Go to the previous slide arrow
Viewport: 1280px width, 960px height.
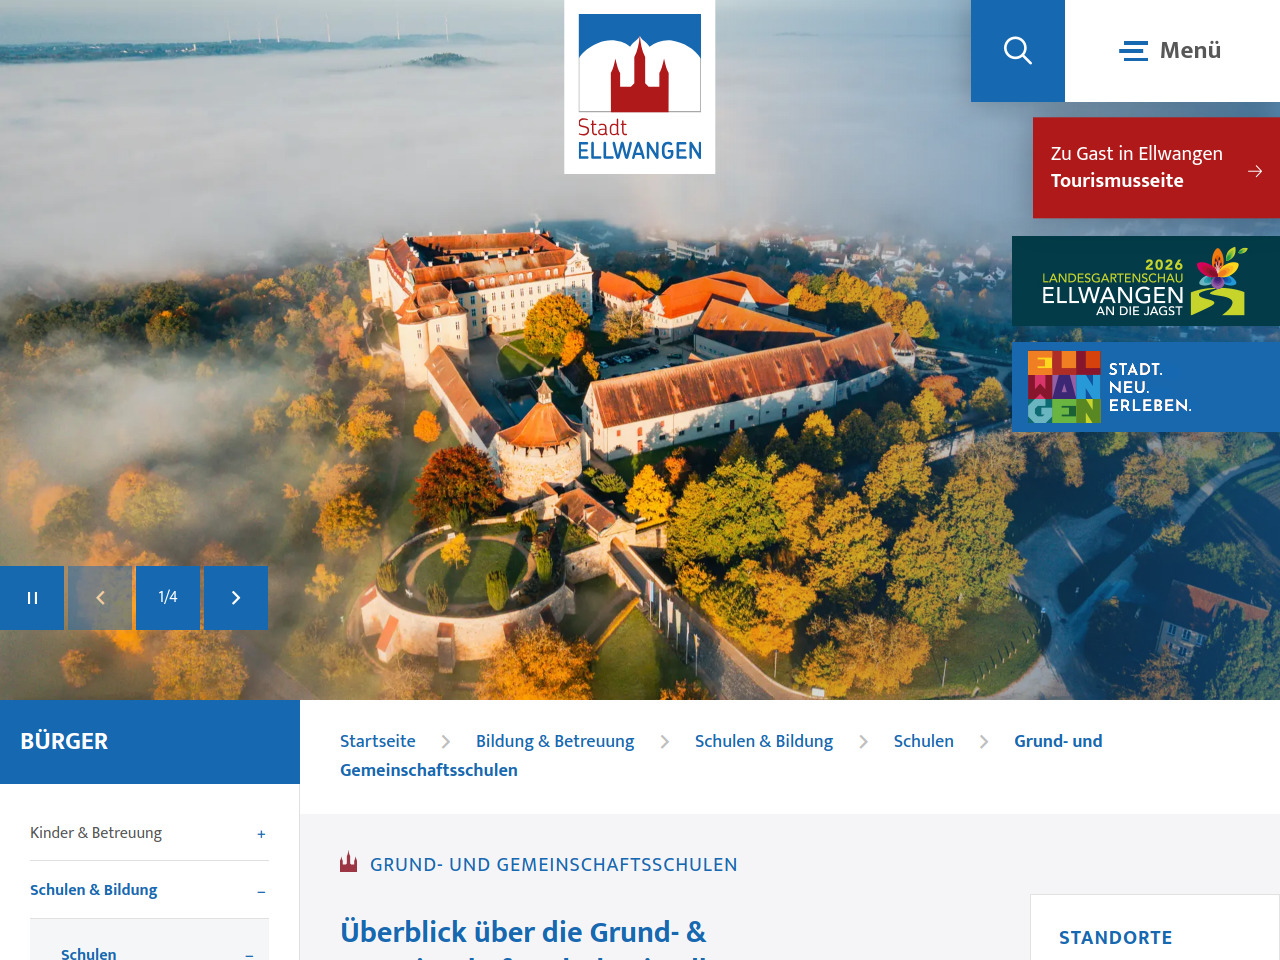[x=100, y=598]
